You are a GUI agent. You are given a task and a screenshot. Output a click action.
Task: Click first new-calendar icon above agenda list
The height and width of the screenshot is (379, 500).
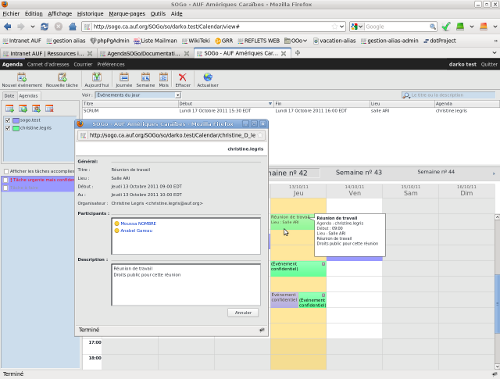point(9,109)
